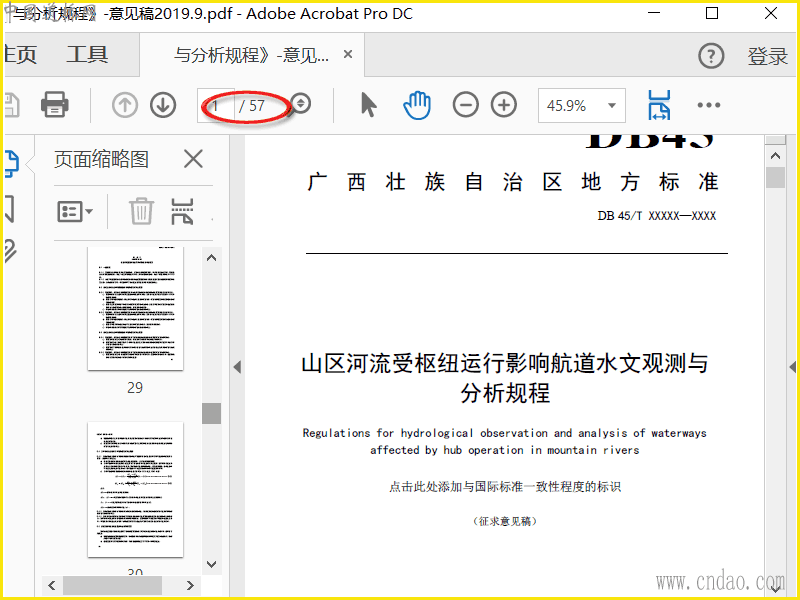
Task: Click the text 广西壮族自治区地方标准
Action: 513,182
